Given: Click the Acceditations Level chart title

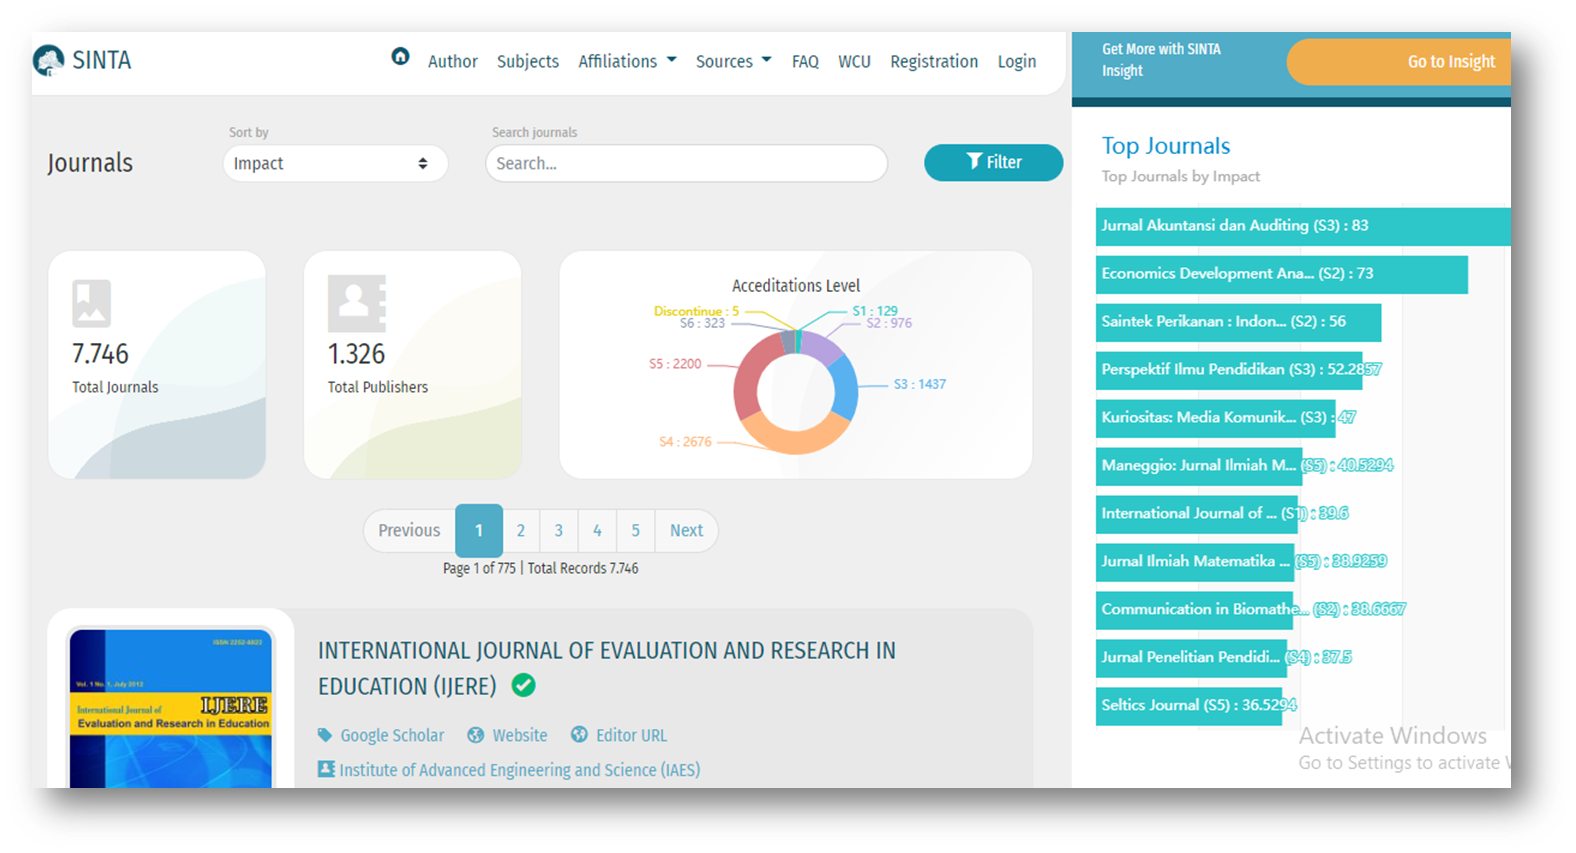Looking at the screenshot, I should point(796,286).
